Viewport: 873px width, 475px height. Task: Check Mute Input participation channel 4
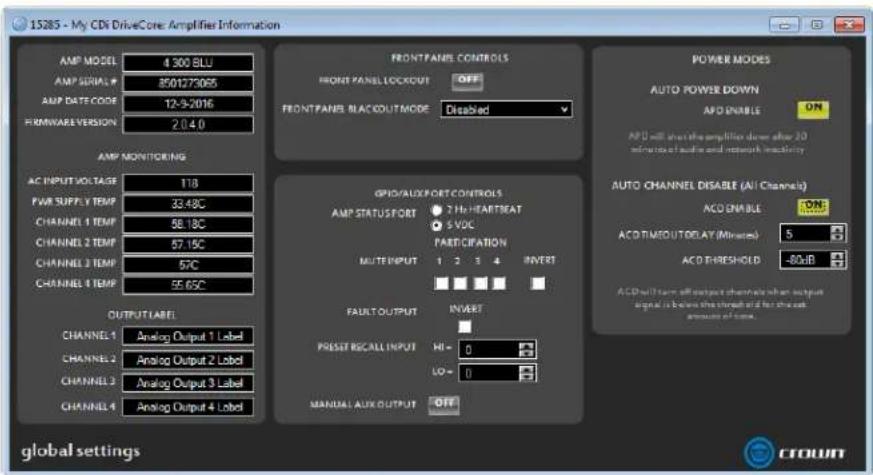tap(499, 283)
